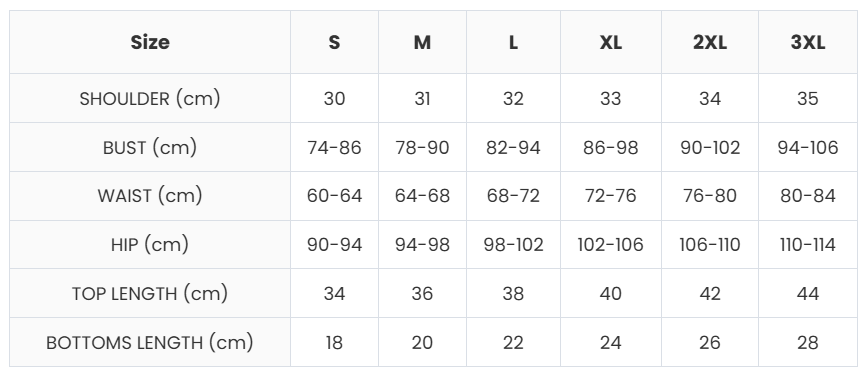This screenshot has width=867, height=376.
Task: Select the S size header
Action: (334, 42)
